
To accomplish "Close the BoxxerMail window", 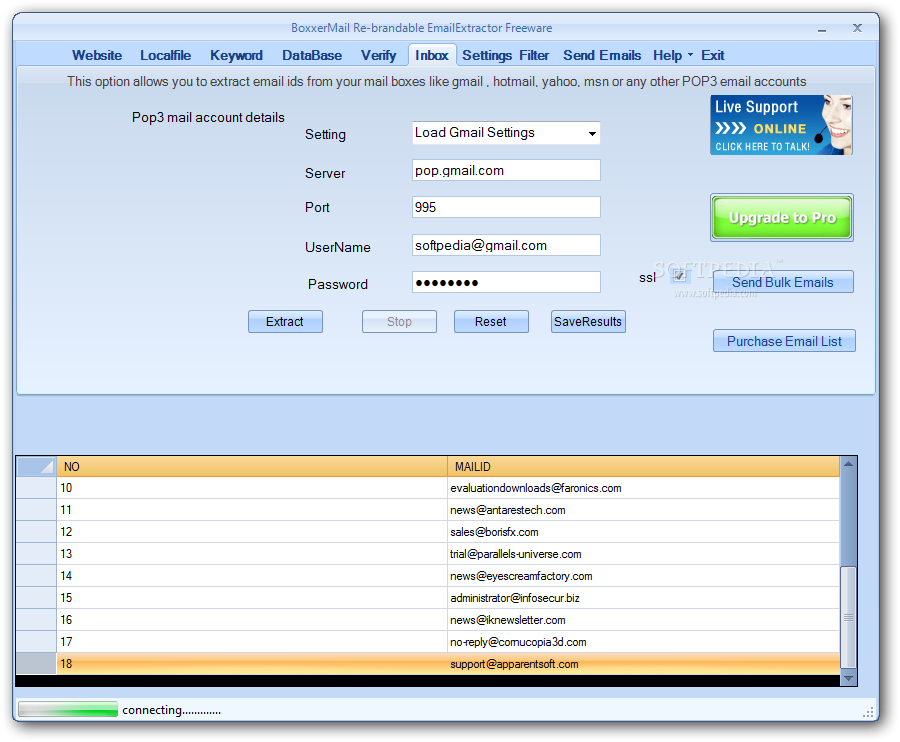I will pos(857,28).
